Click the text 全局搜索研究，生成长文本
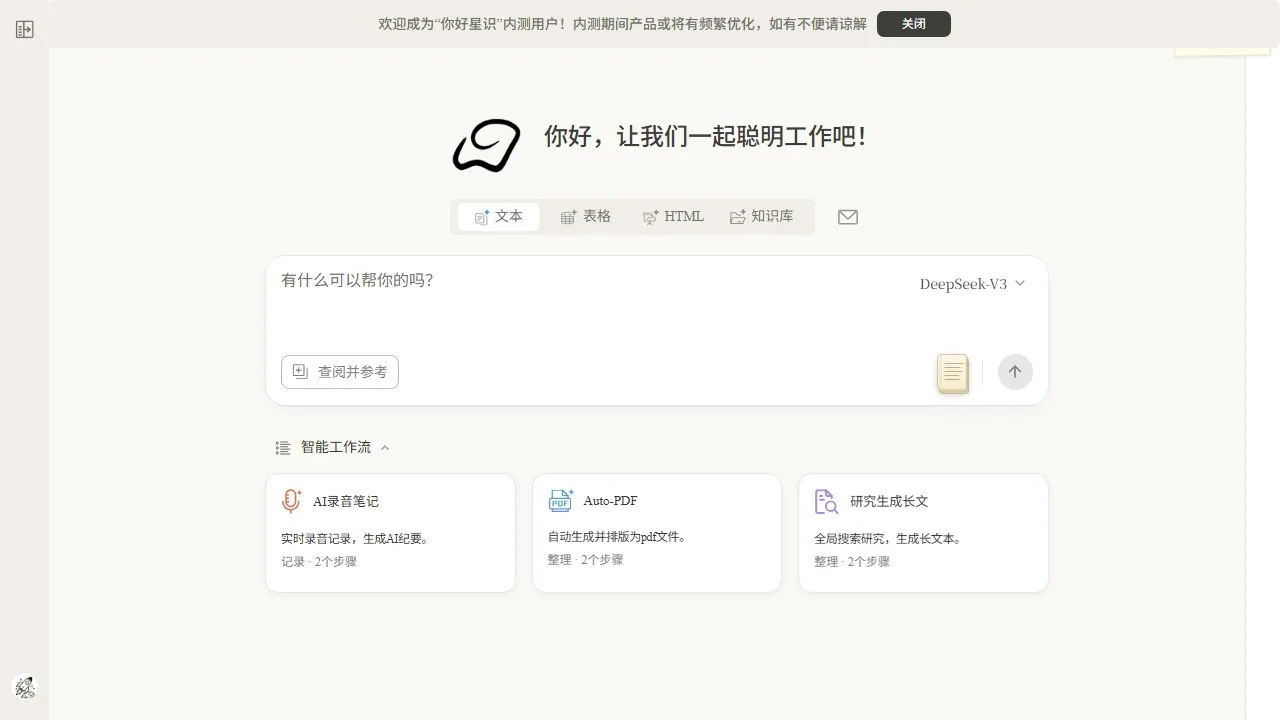The image size is (1280, 720). tap(888, 538)
